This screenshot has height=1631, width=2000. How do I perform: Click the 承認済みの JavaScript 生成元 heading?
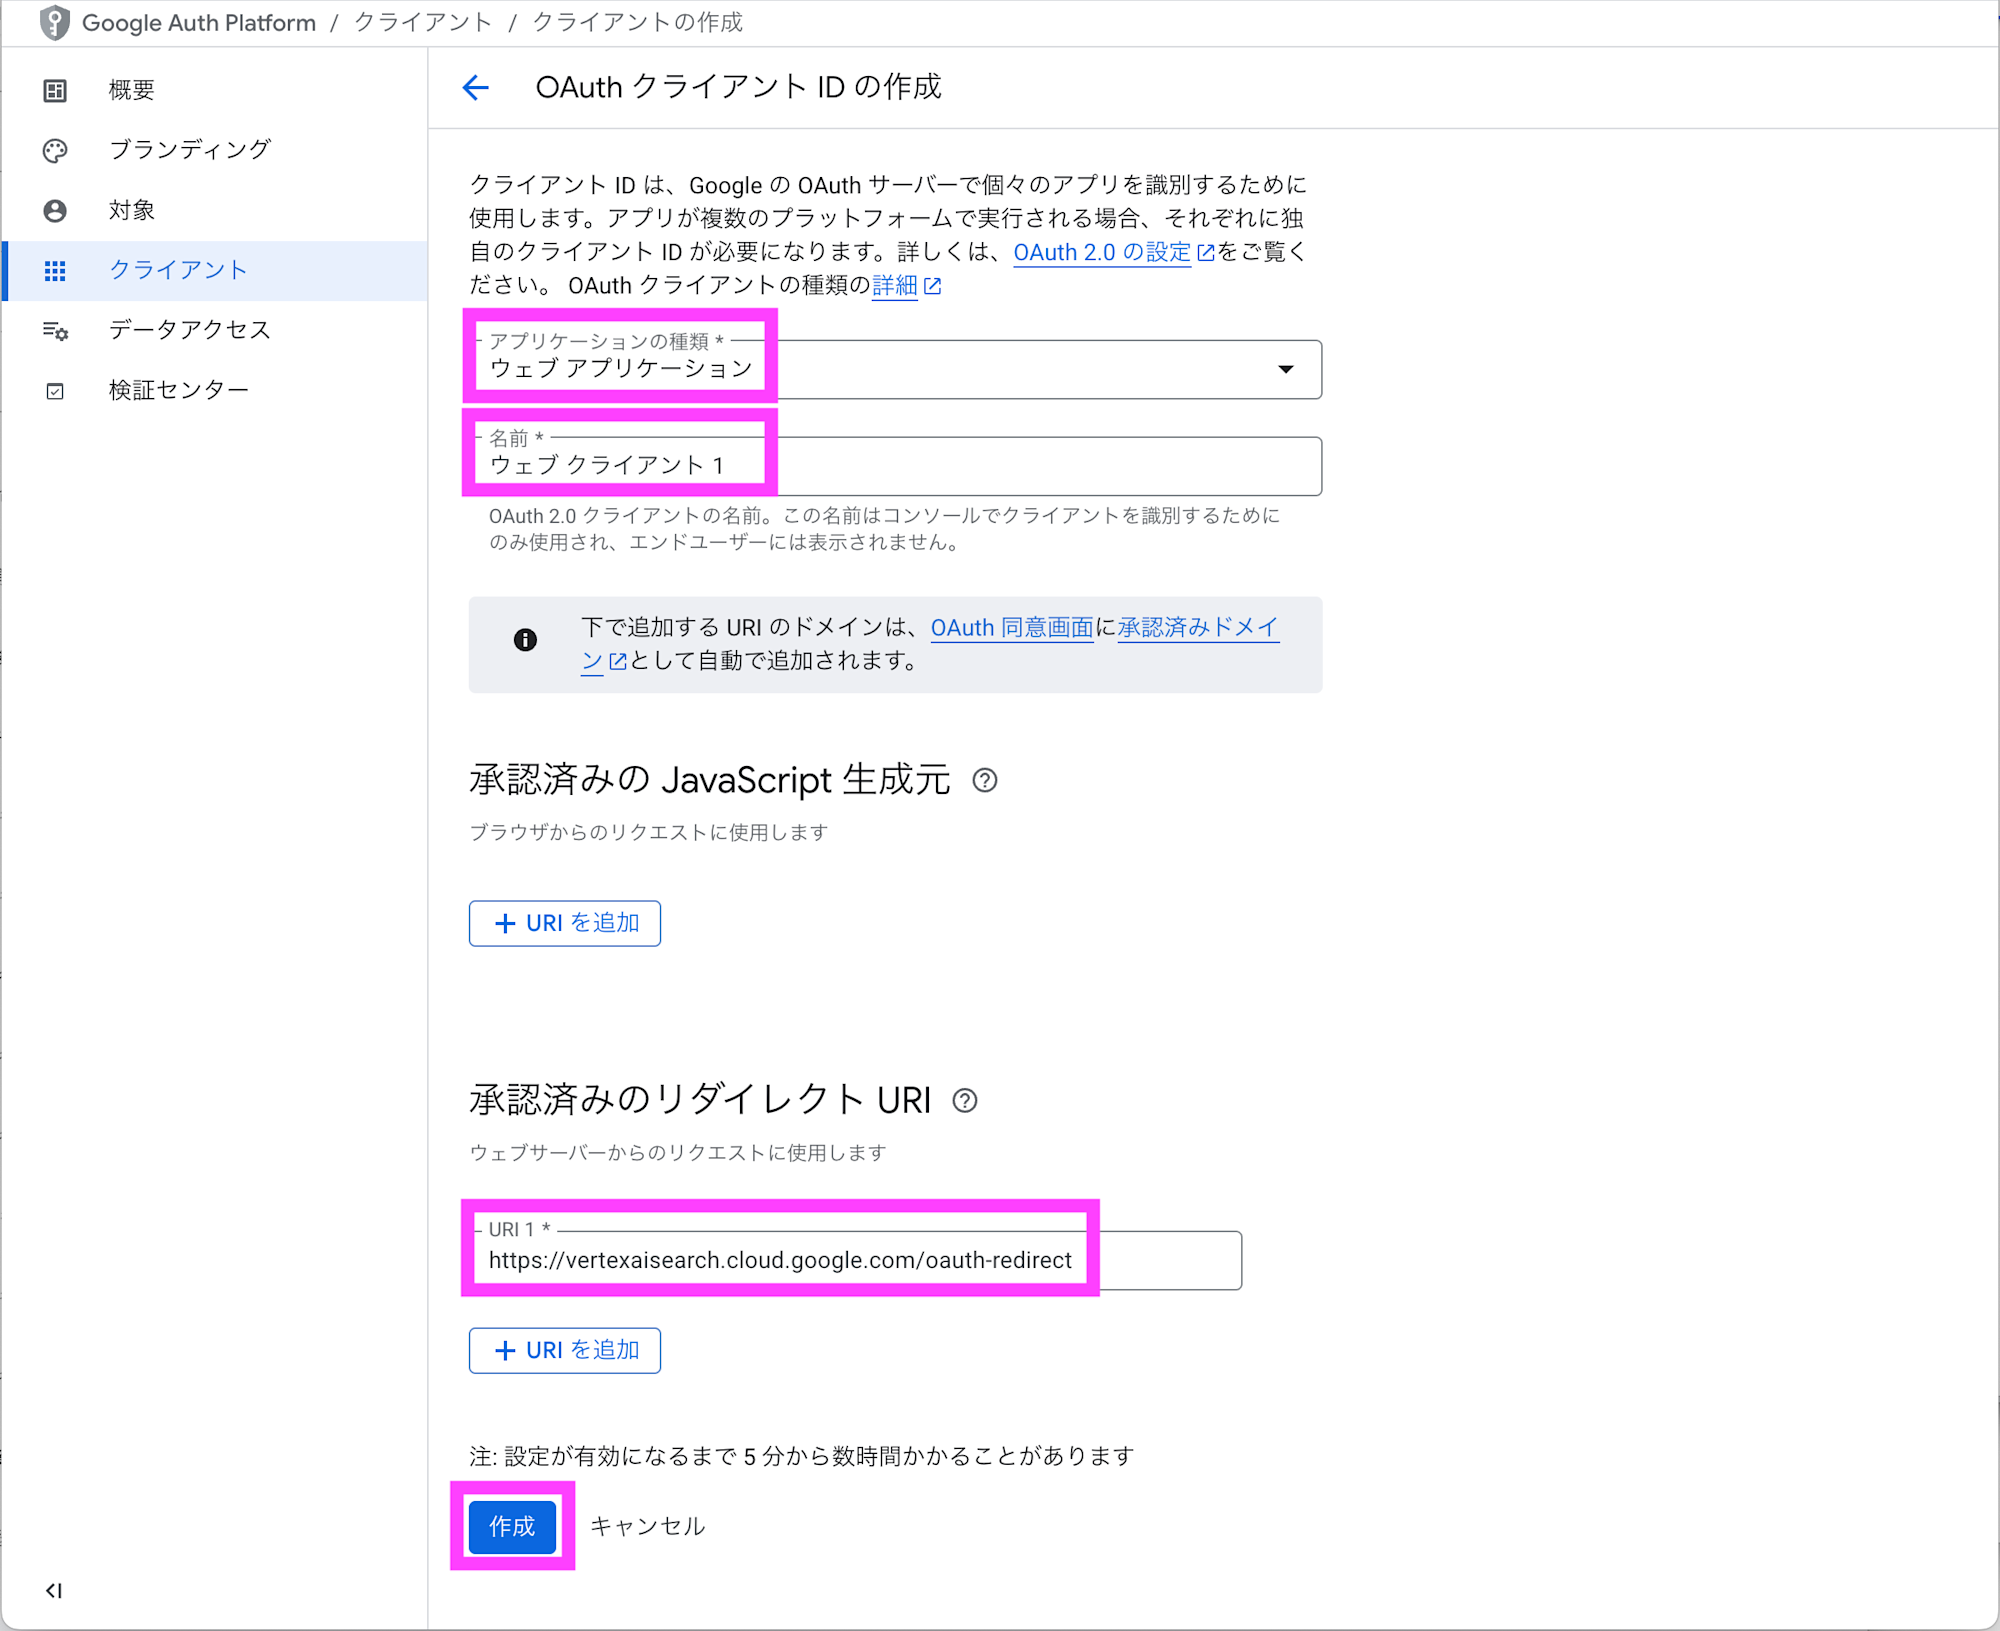(710, 780)
